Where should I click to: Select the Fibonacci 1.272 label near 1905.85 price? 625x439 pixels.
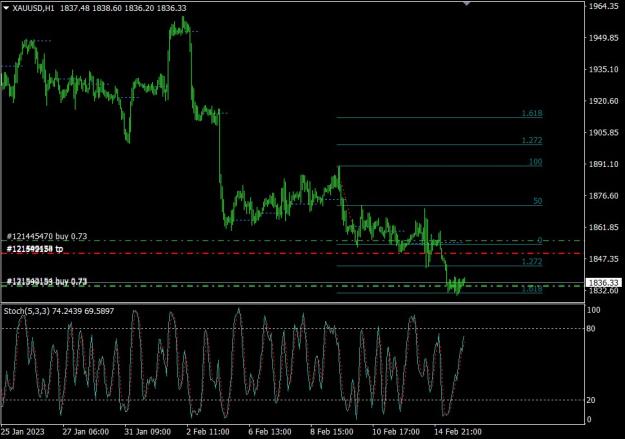(x=532, y=140)
